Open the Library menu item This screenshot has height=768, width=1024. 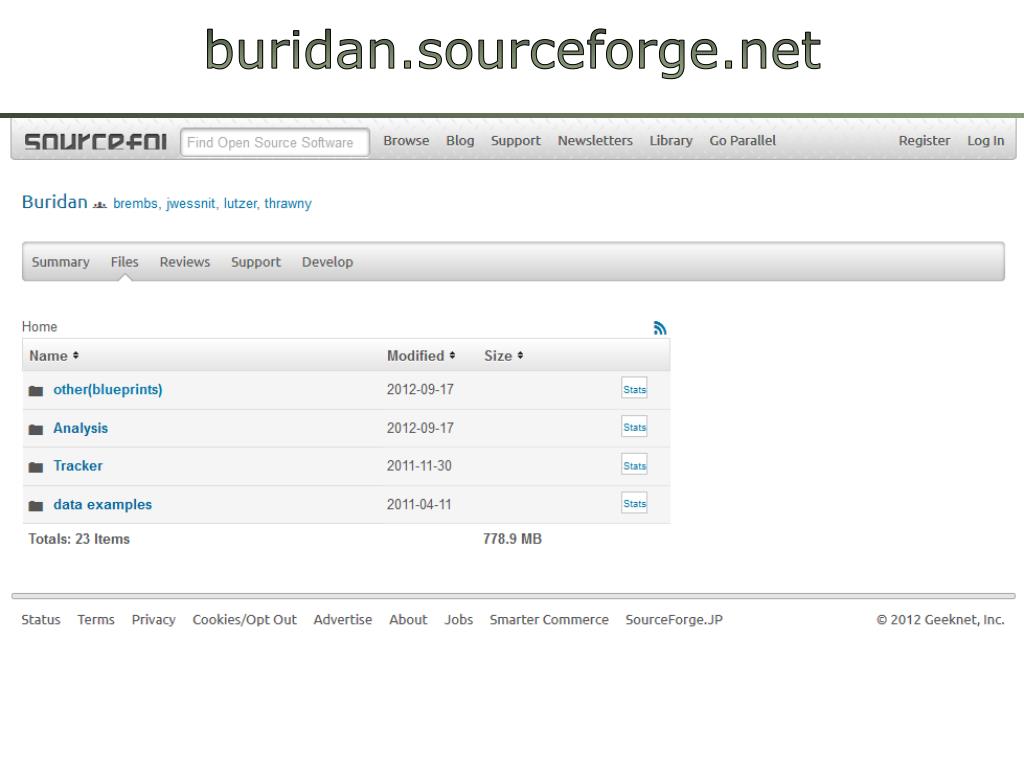coord(671,140)
